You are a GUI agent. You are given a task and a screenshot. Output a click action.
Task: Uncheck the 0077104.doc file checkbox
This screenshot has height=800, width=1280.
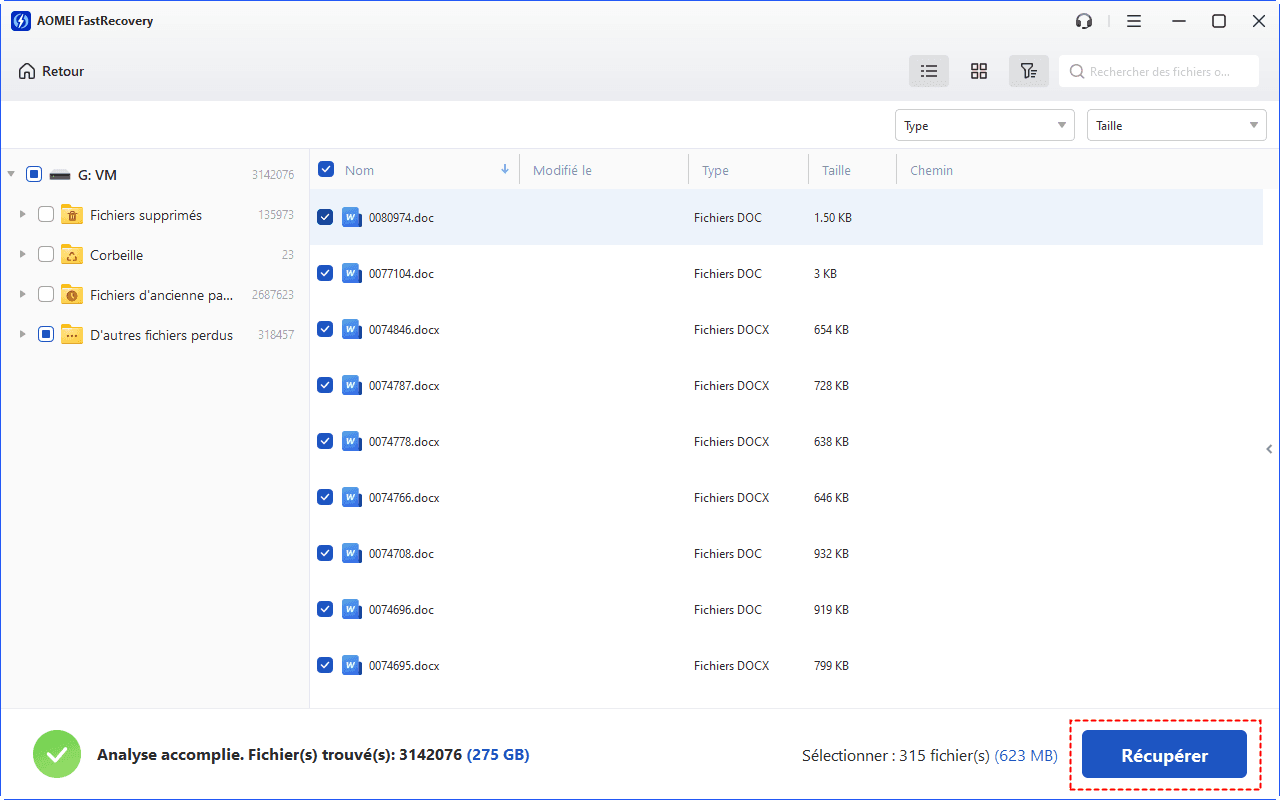point(325,273)
